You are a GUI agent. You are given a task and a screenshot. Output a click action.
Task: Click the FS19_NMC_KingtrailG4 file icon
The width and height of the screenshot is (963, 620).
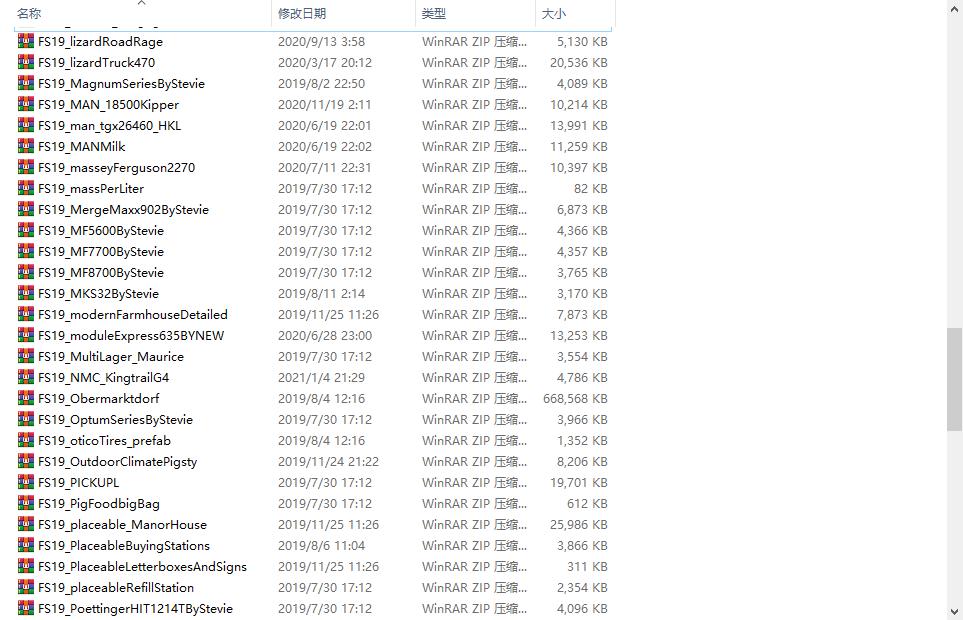[26, 377]
